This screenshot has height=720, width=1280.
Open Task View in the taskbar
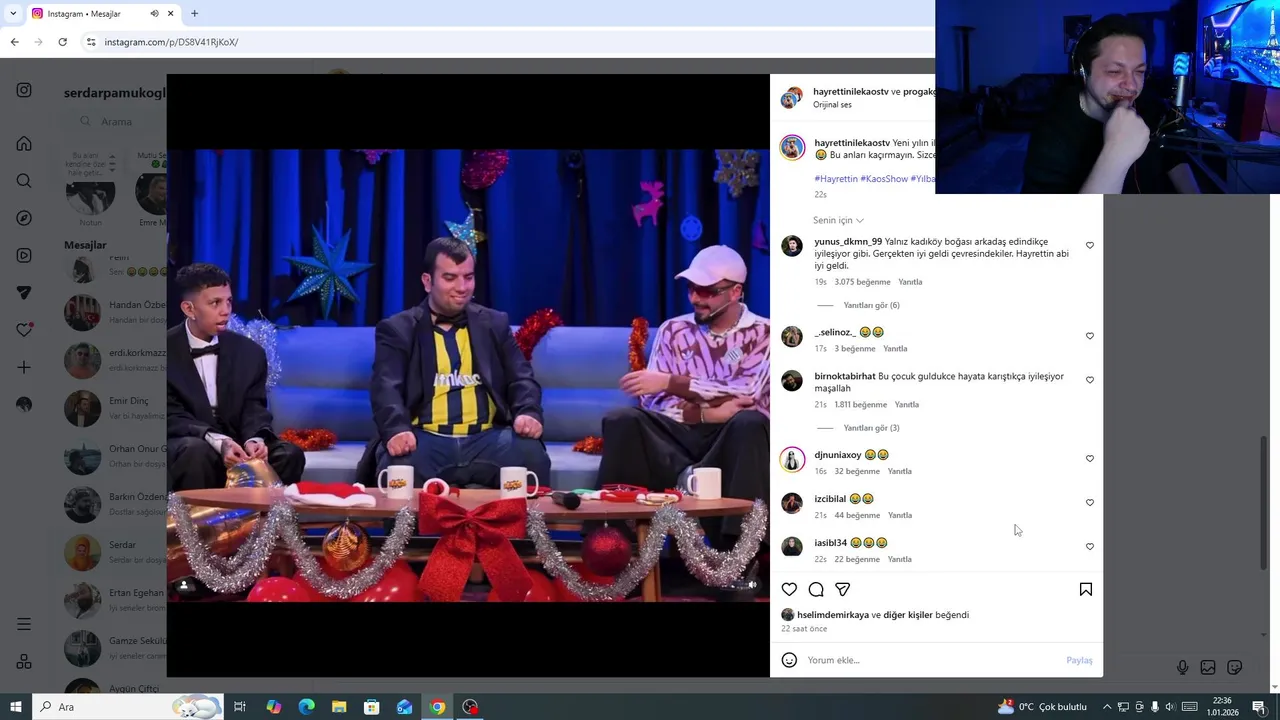pos(240,707)
